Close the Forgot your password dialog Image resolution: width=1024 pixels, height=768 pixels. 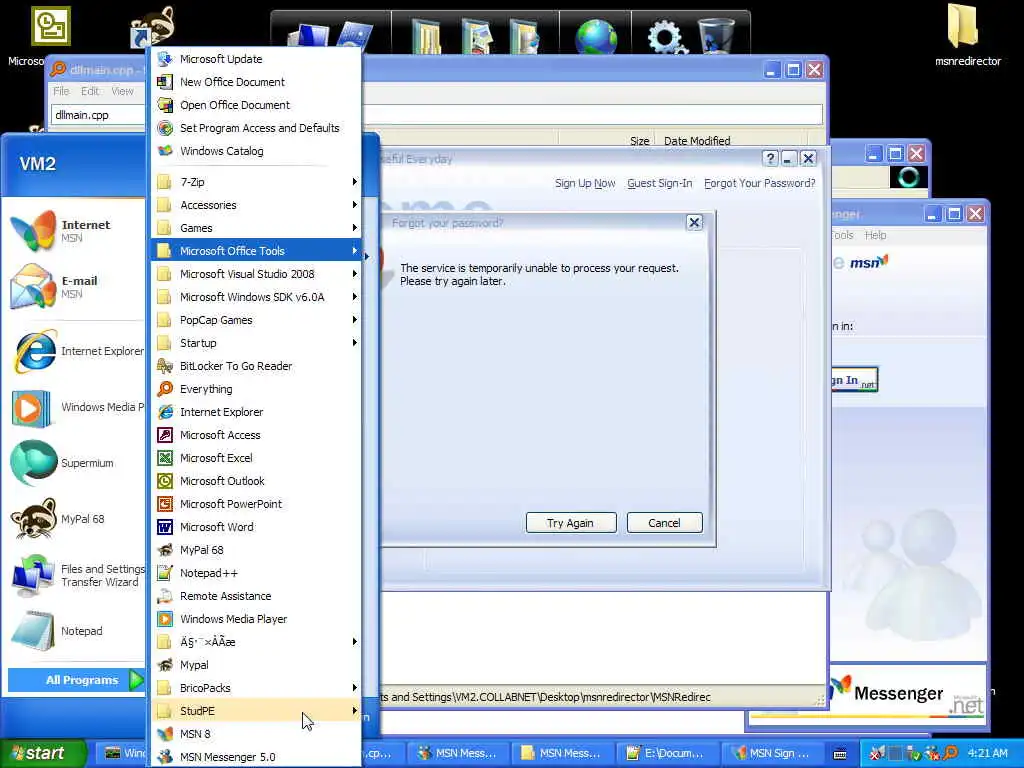(x=694, y=223)
